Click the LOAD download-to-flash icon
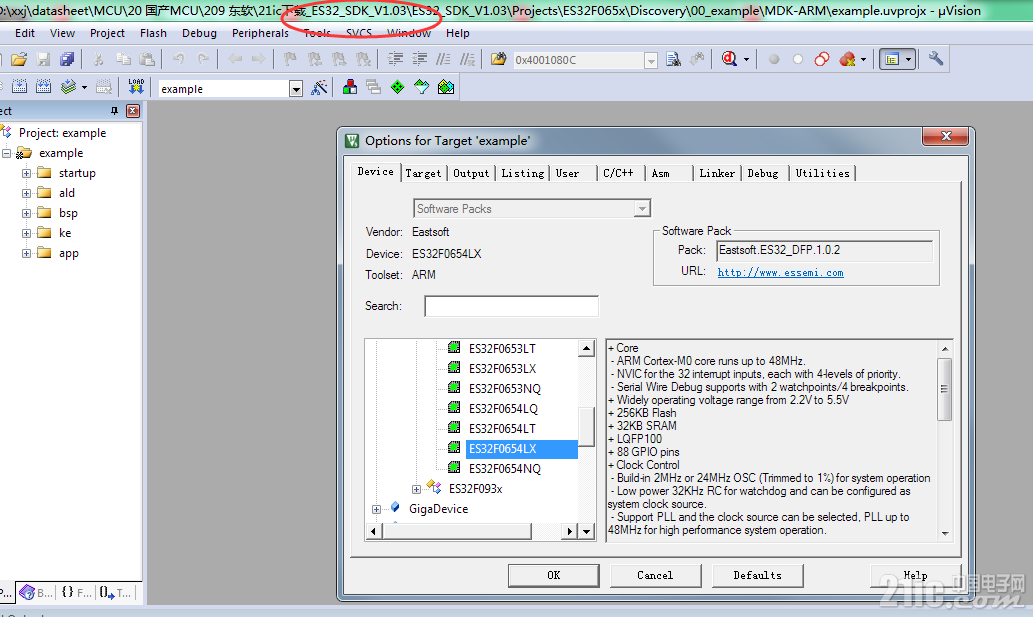Screen dimensions: 1033x617 [x=136, y=88]
